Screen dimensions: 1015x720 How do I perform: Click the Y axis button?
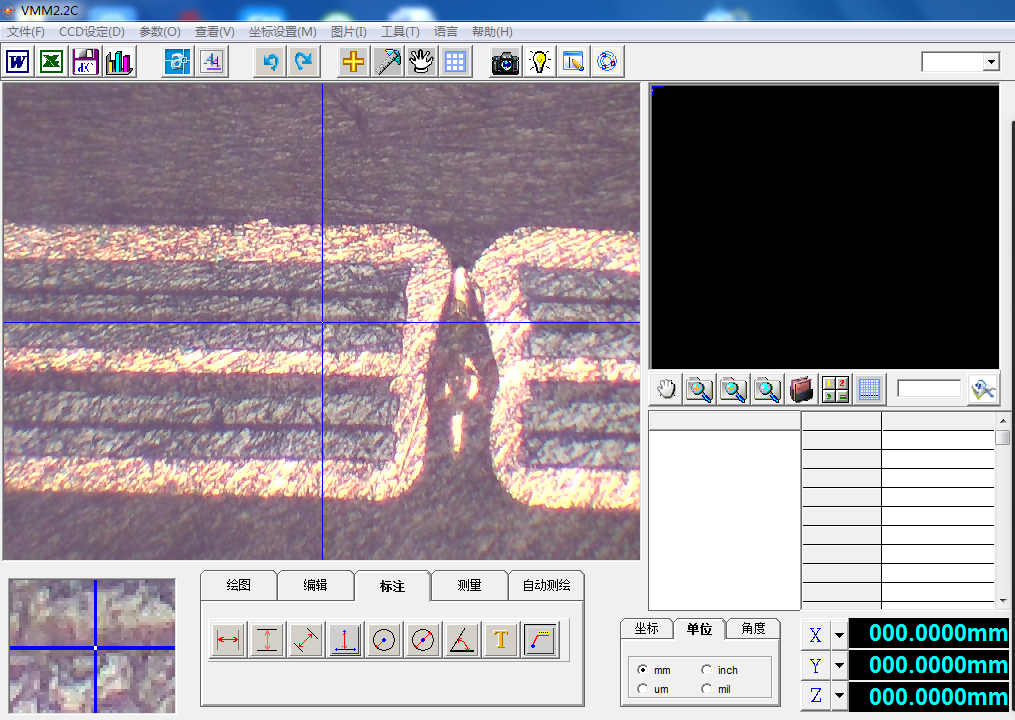tap(815, 665)
